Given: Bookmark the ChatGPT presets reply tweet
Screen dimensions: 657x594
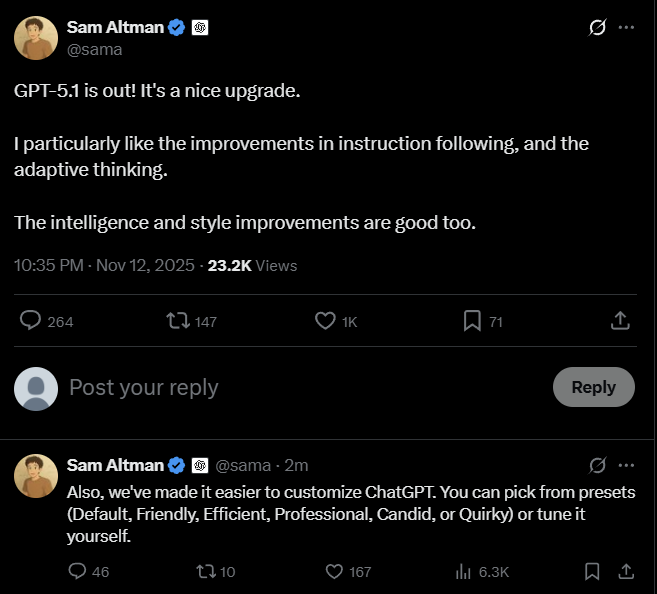Looking at the screenshot, I should click(x=592, y=571).
